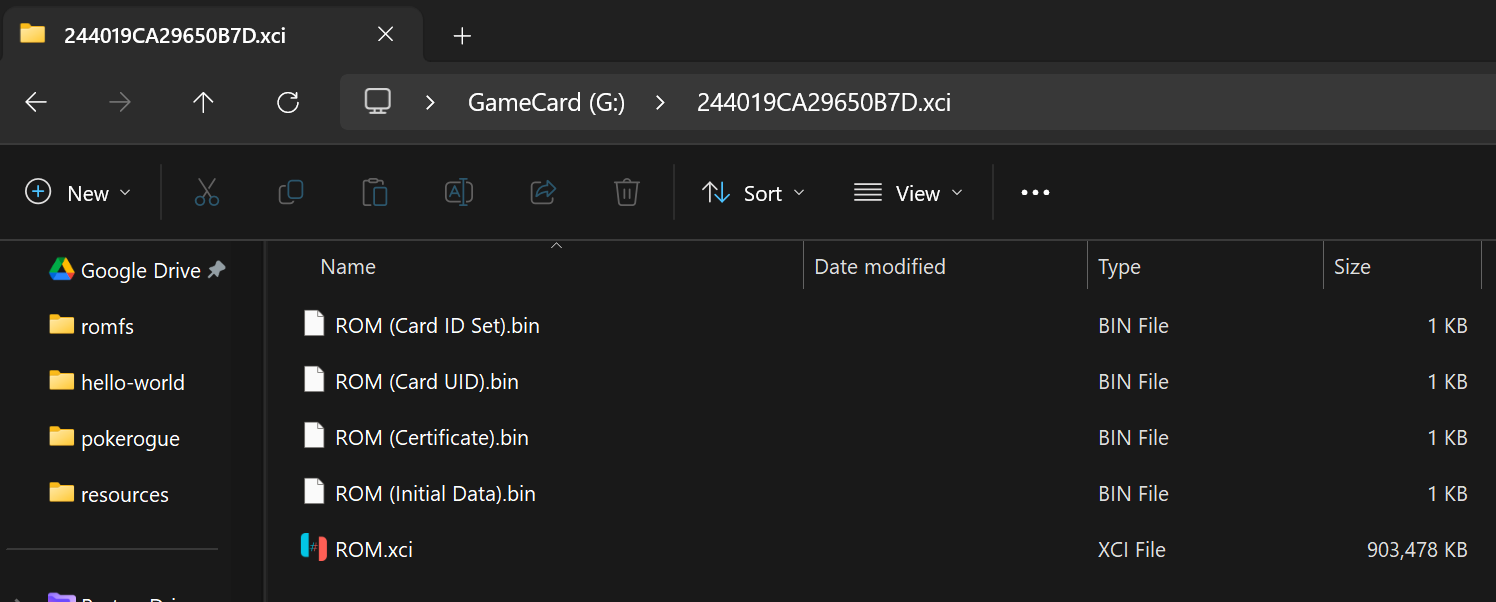
Task: Navigate back with the left arrow
Action: coord(36,102)
